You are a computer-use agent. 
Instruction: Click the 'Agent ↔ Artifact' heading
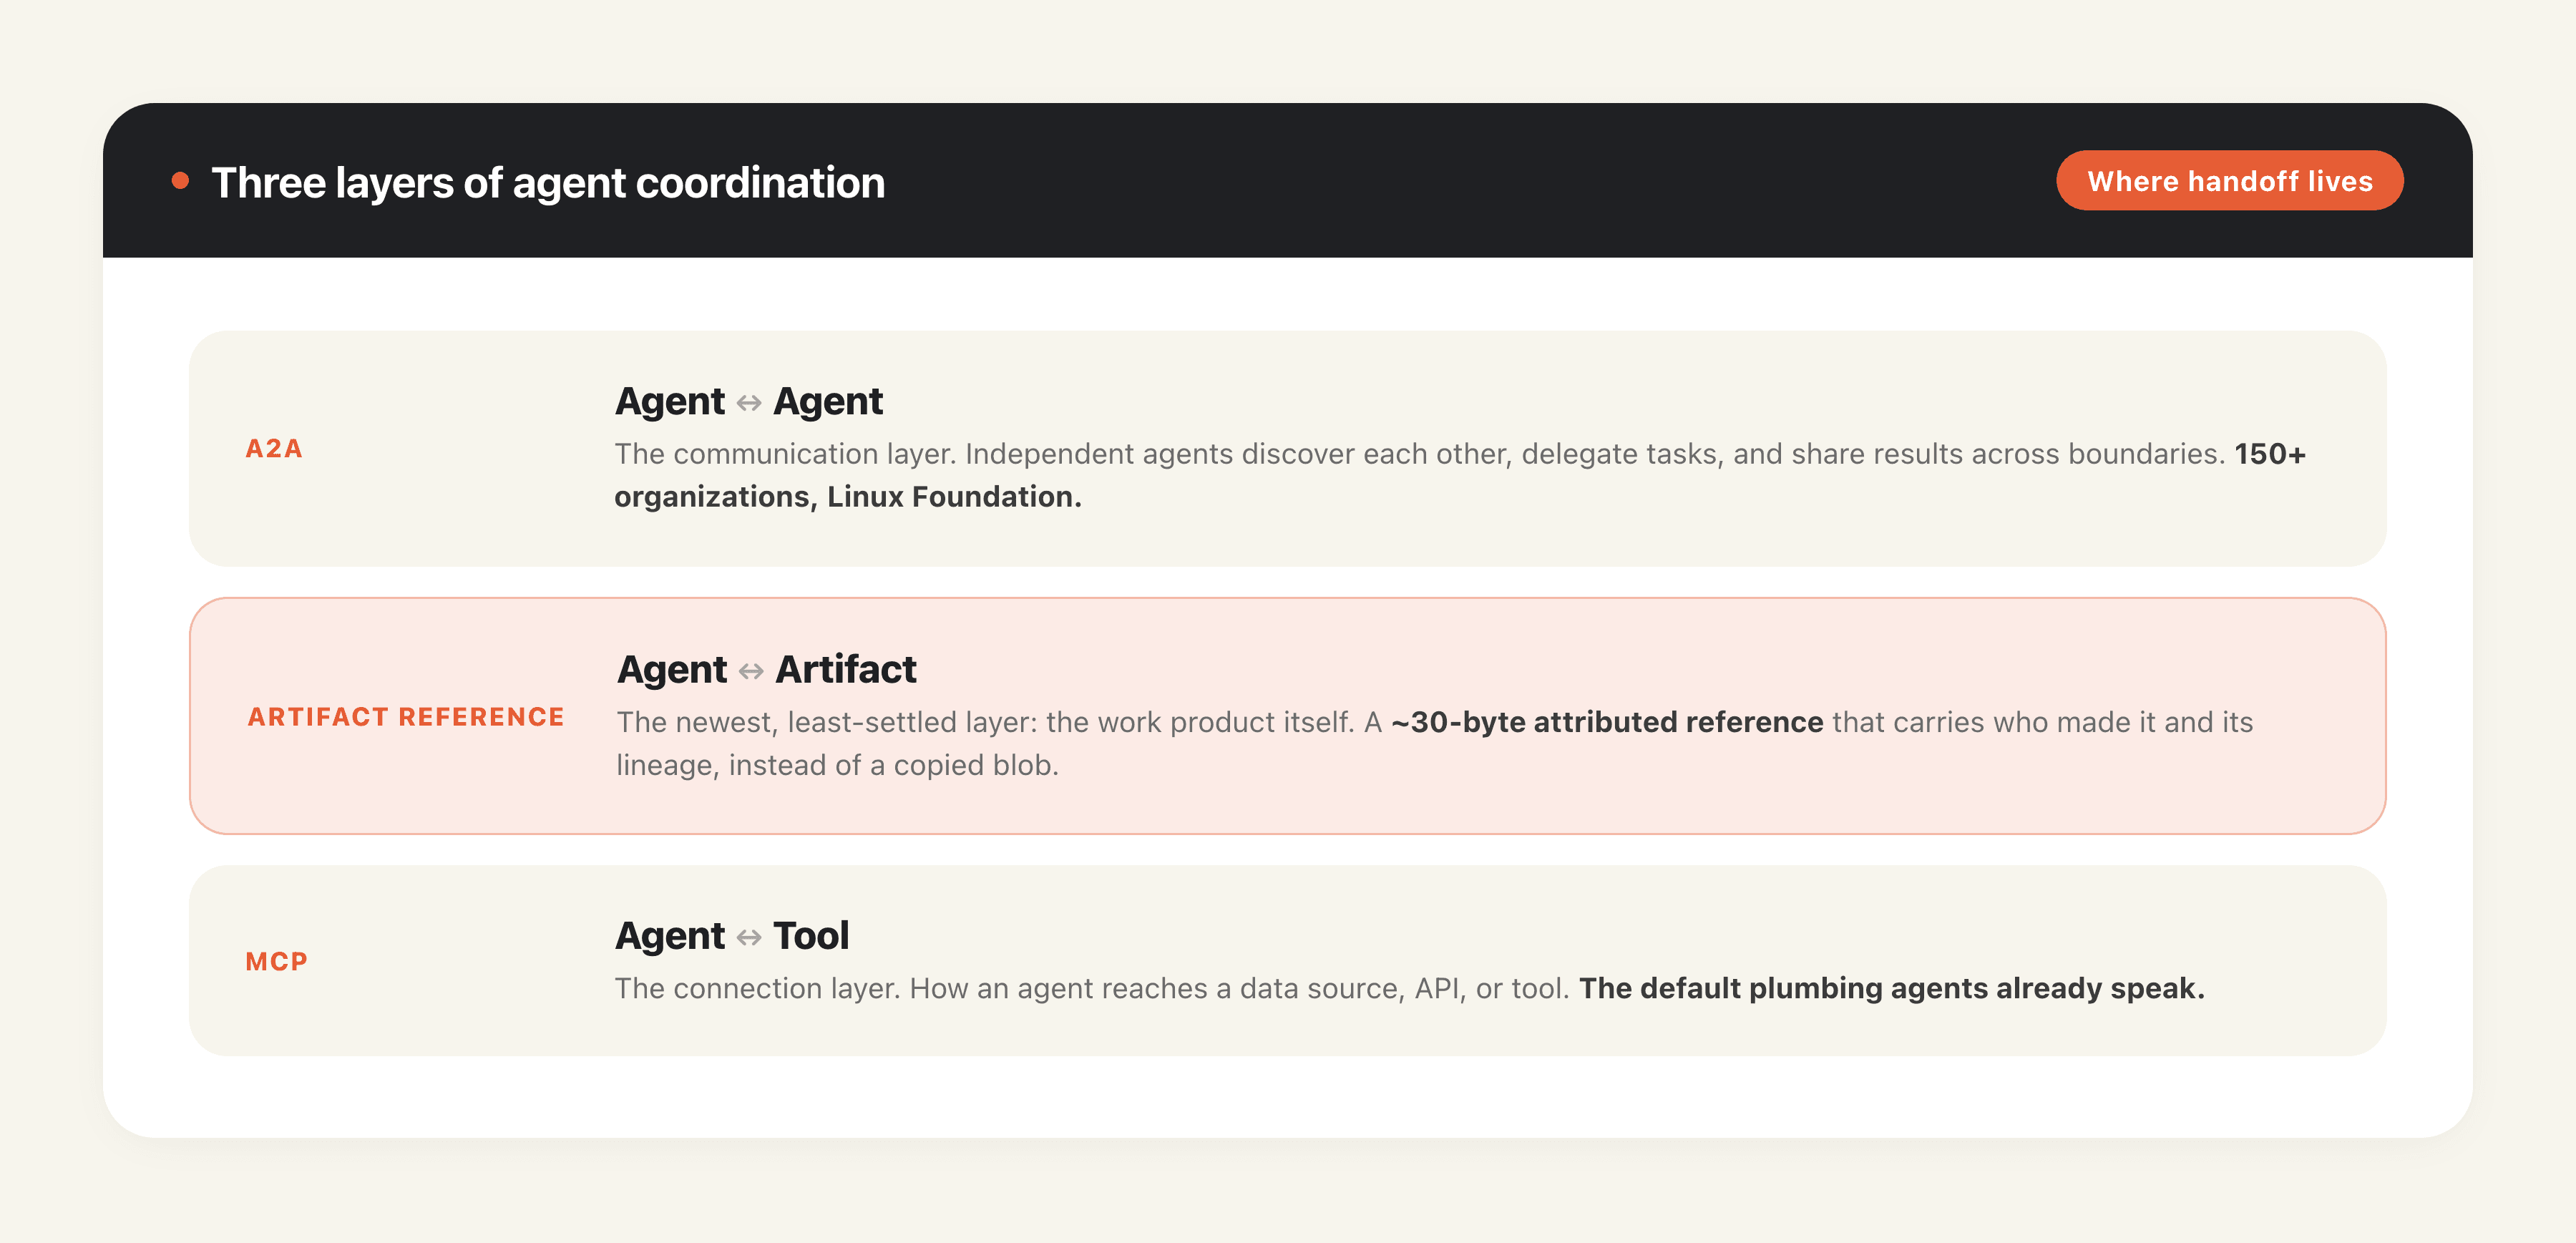pos(766,669)
